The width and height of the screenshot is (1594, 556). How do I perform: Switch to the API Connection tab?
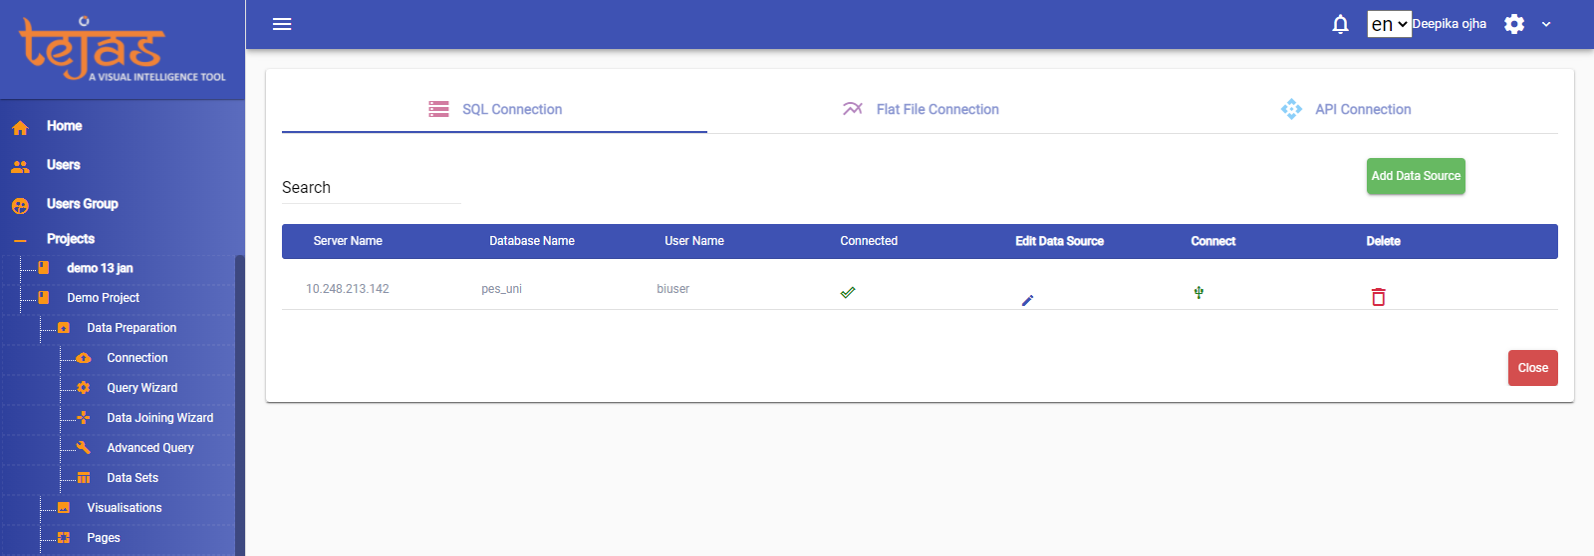click(x=1345, y=109)
